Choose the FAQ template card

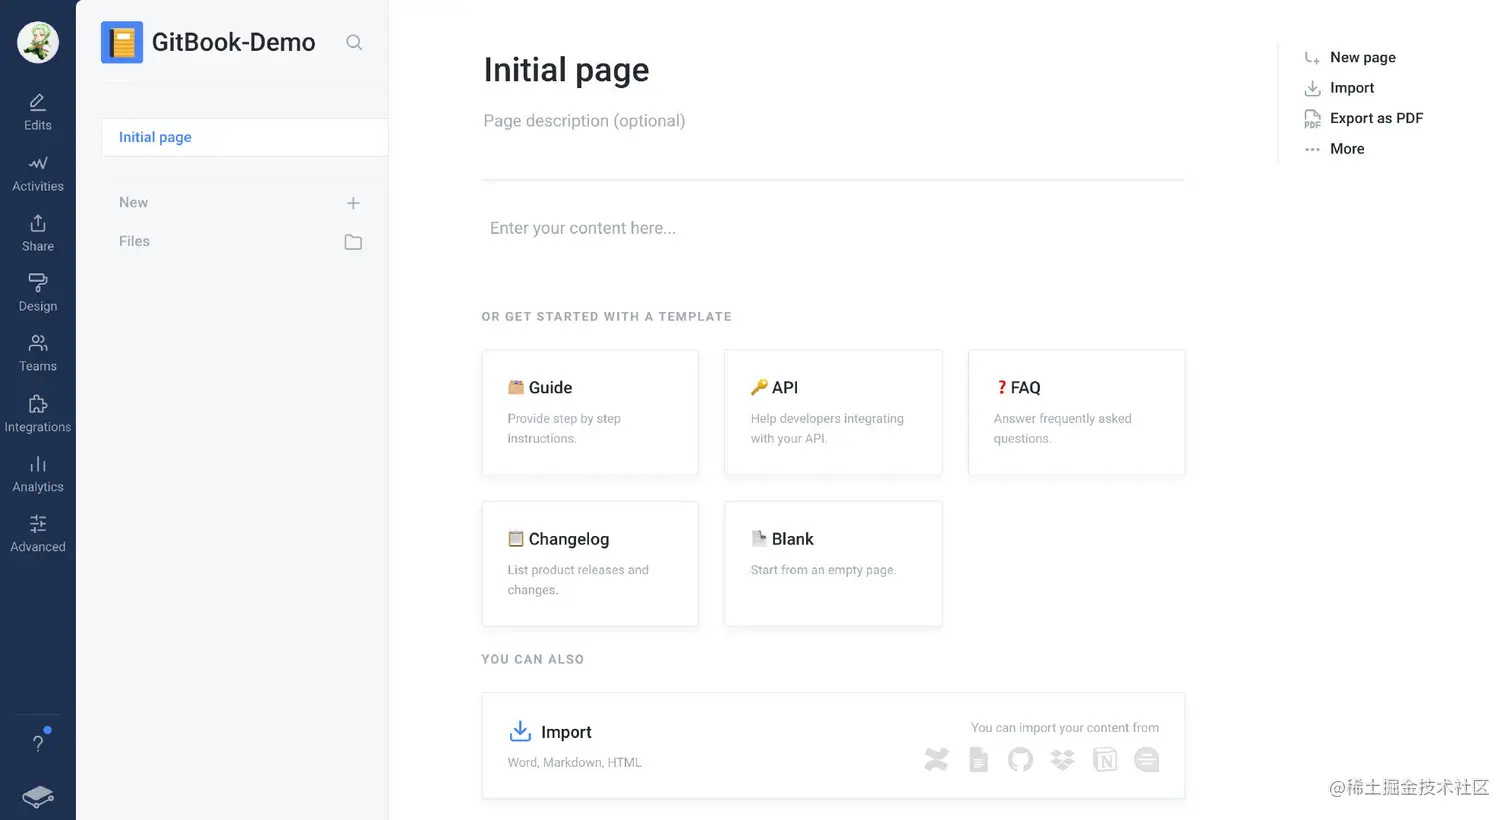coord(1077,412)
